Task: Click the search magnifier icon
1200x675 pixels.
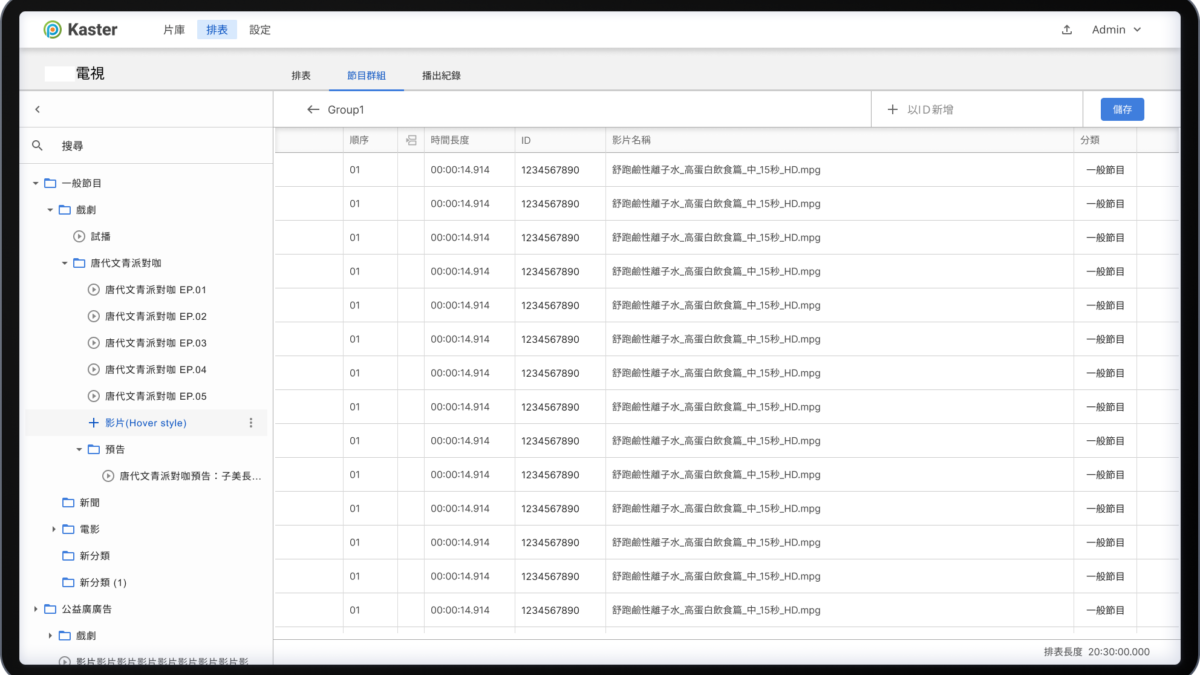Action: click(38, 145)
